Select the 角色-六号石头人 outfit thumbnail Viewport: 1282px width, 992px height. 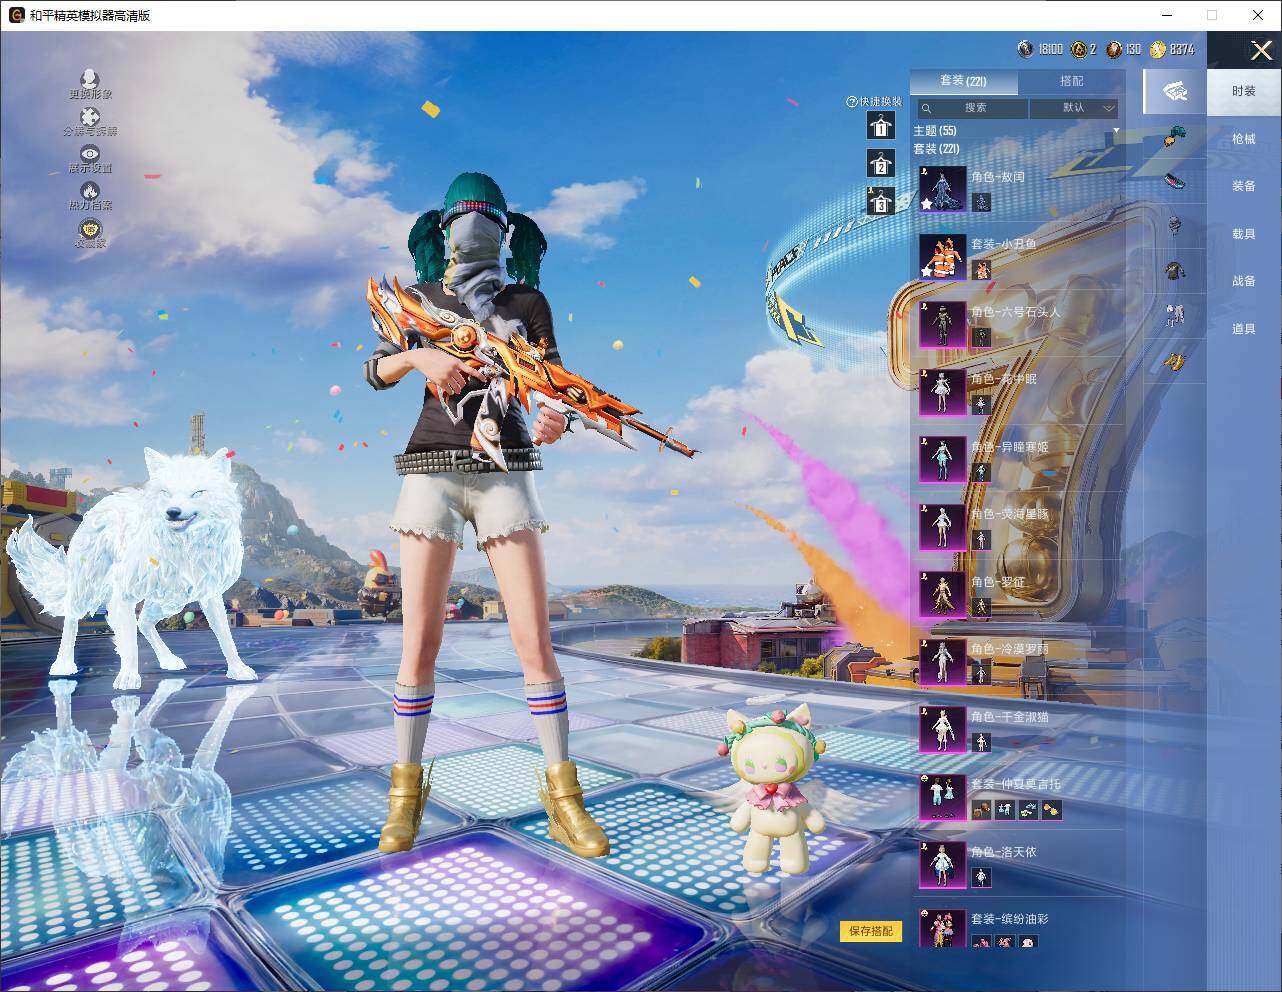pyautogui.click(x=943, y=324)
